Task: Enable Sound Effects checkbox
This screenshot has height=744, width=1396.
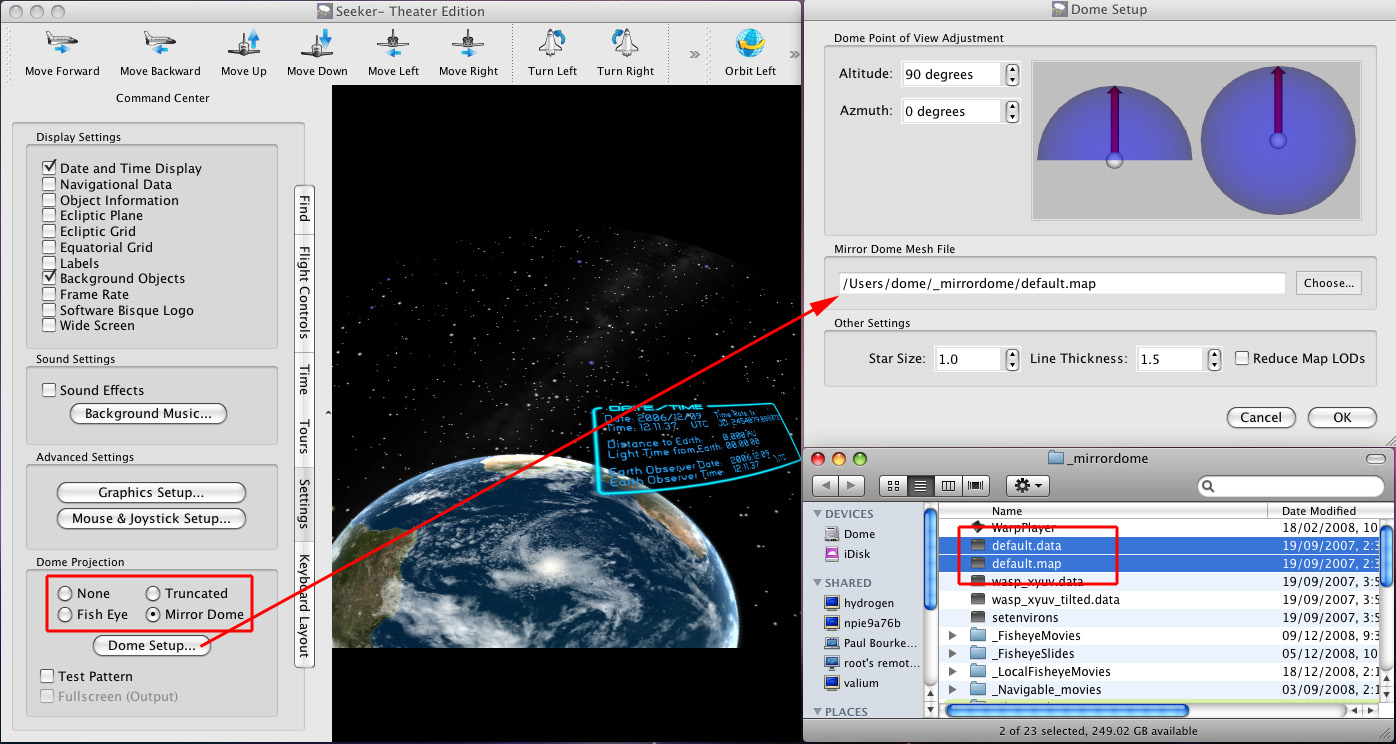Action: [49, 390]
